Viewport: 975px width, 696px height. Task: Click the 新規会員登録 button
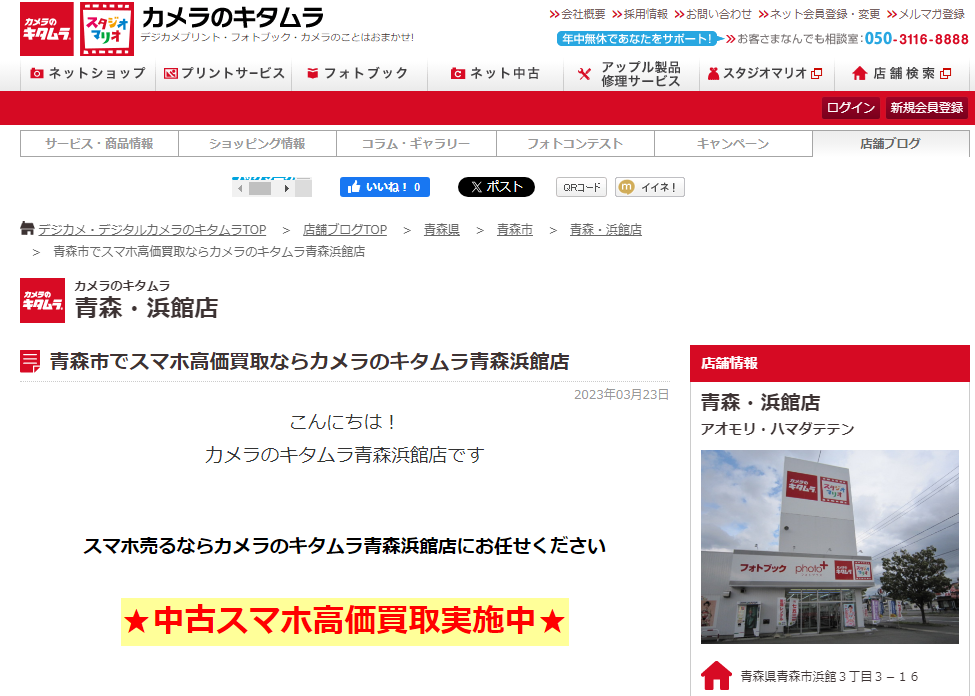926,108
